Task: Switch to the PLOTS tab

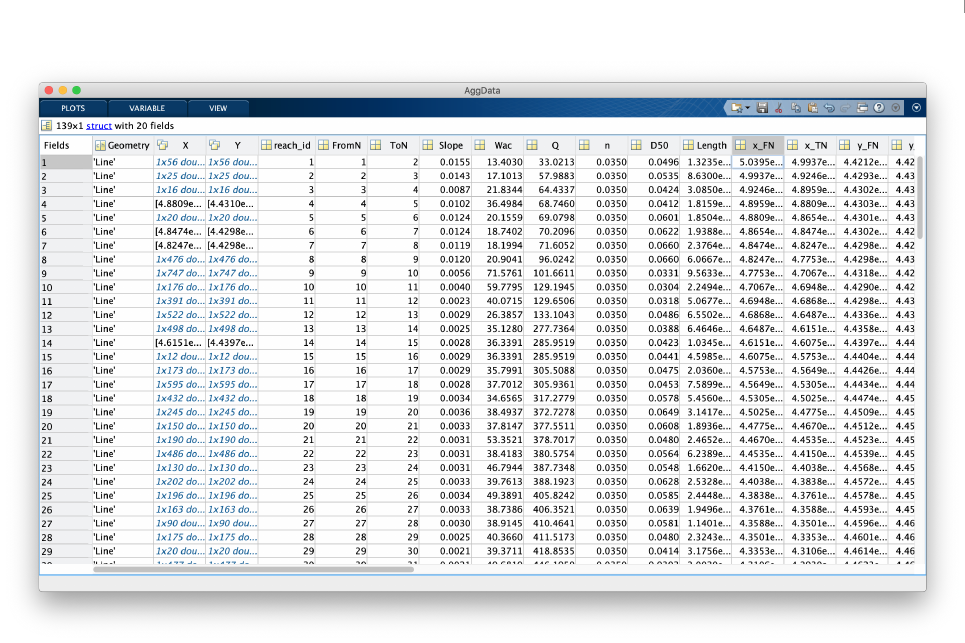Action: click(x=73, y=108)
